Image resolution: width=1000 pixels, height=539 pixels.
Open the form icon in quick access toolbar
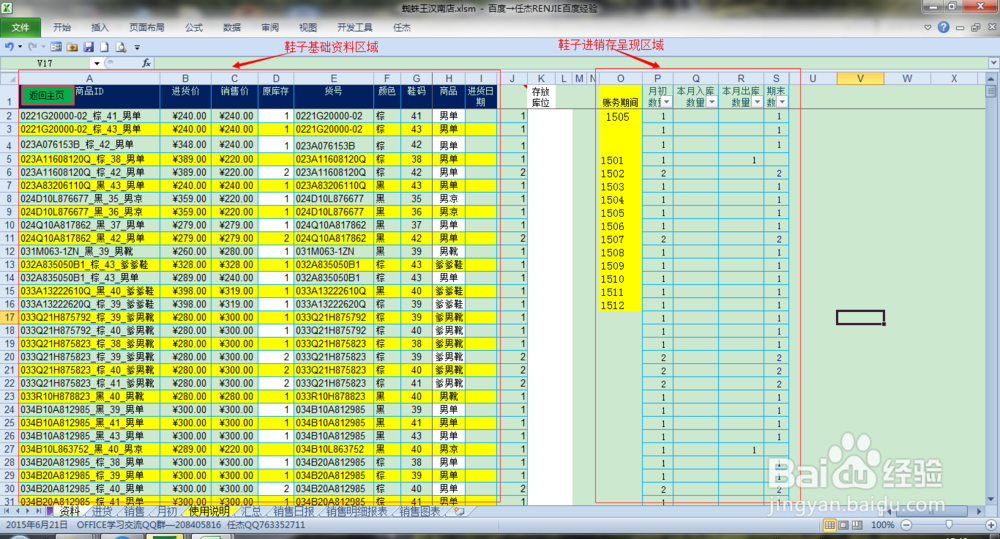point(56,47)
